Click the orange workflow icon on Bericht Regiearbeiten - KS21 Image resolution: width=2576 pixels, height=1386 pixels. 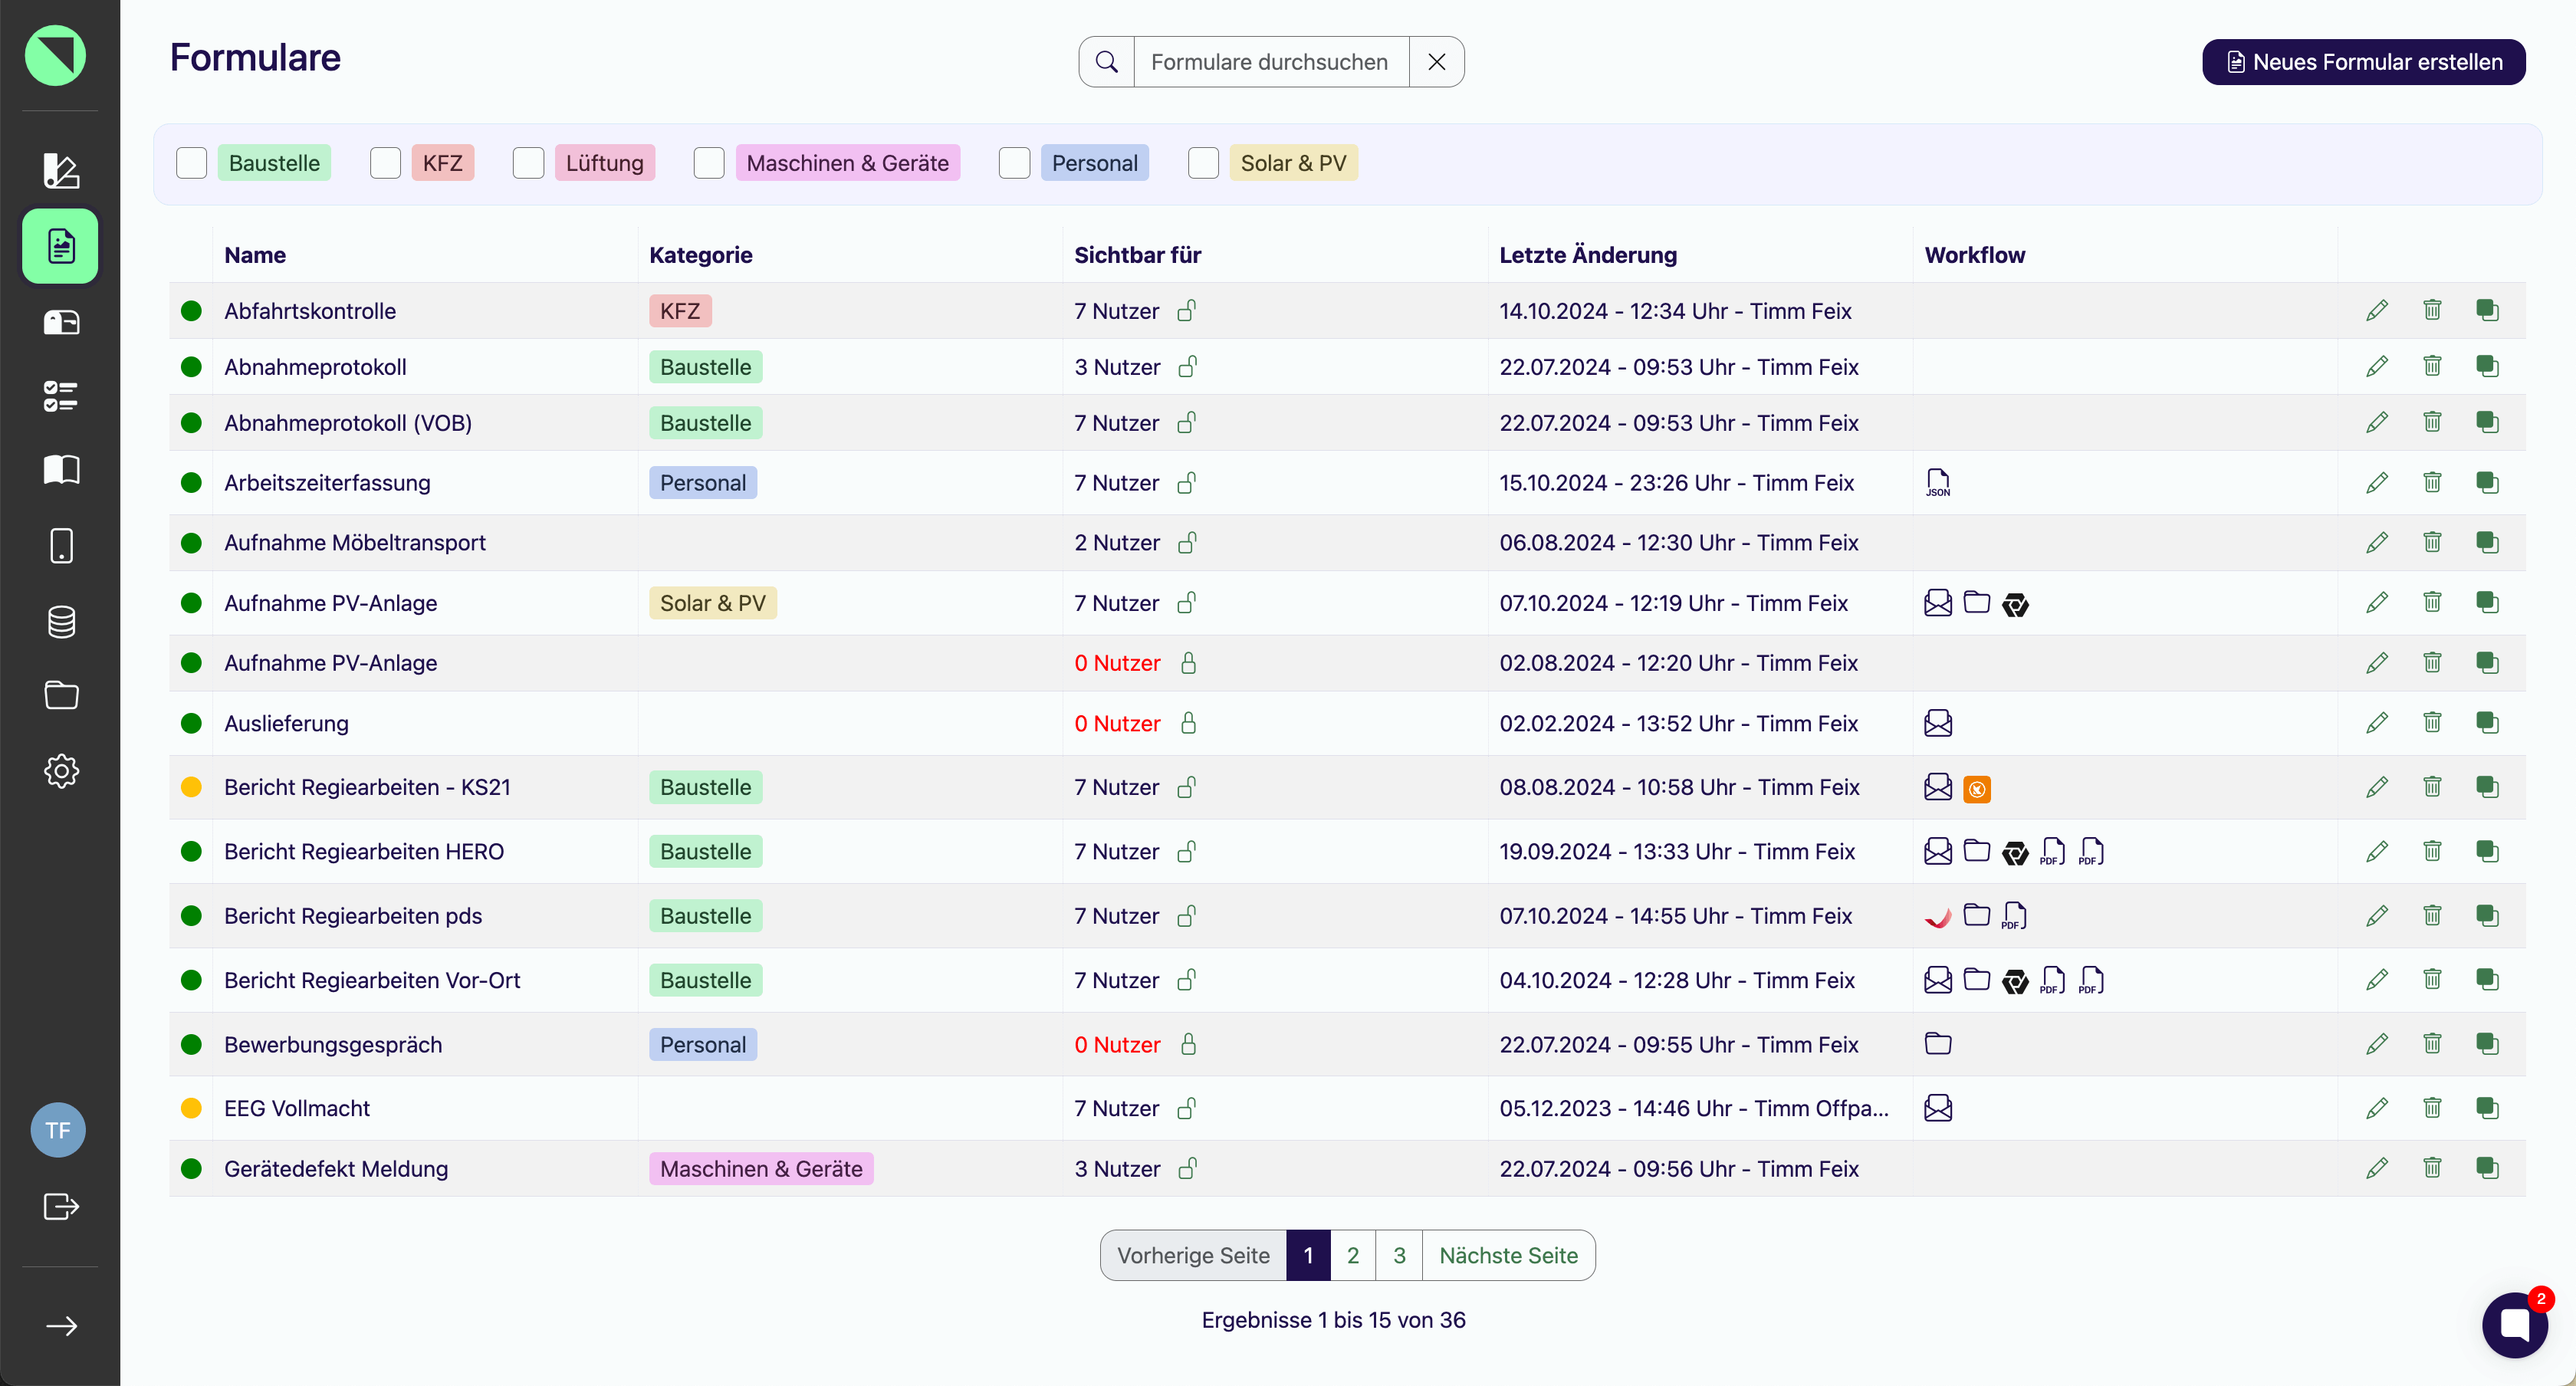[1976, 789]
